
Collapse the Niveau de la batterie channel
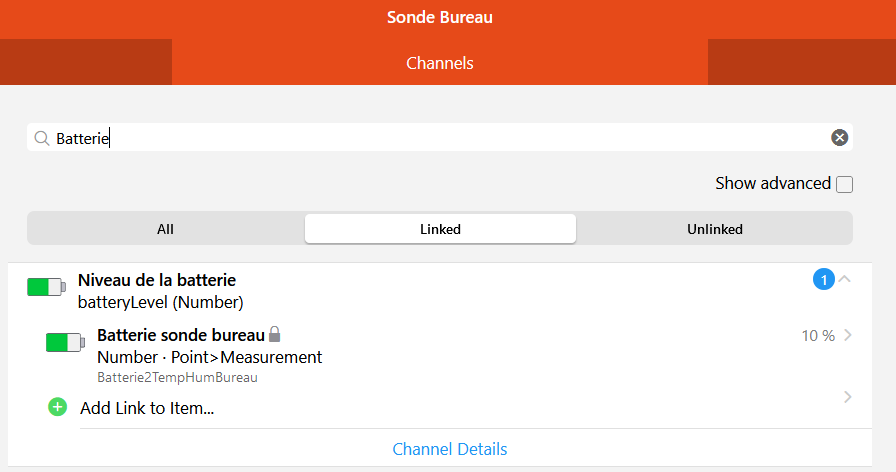tap(845, 279)
